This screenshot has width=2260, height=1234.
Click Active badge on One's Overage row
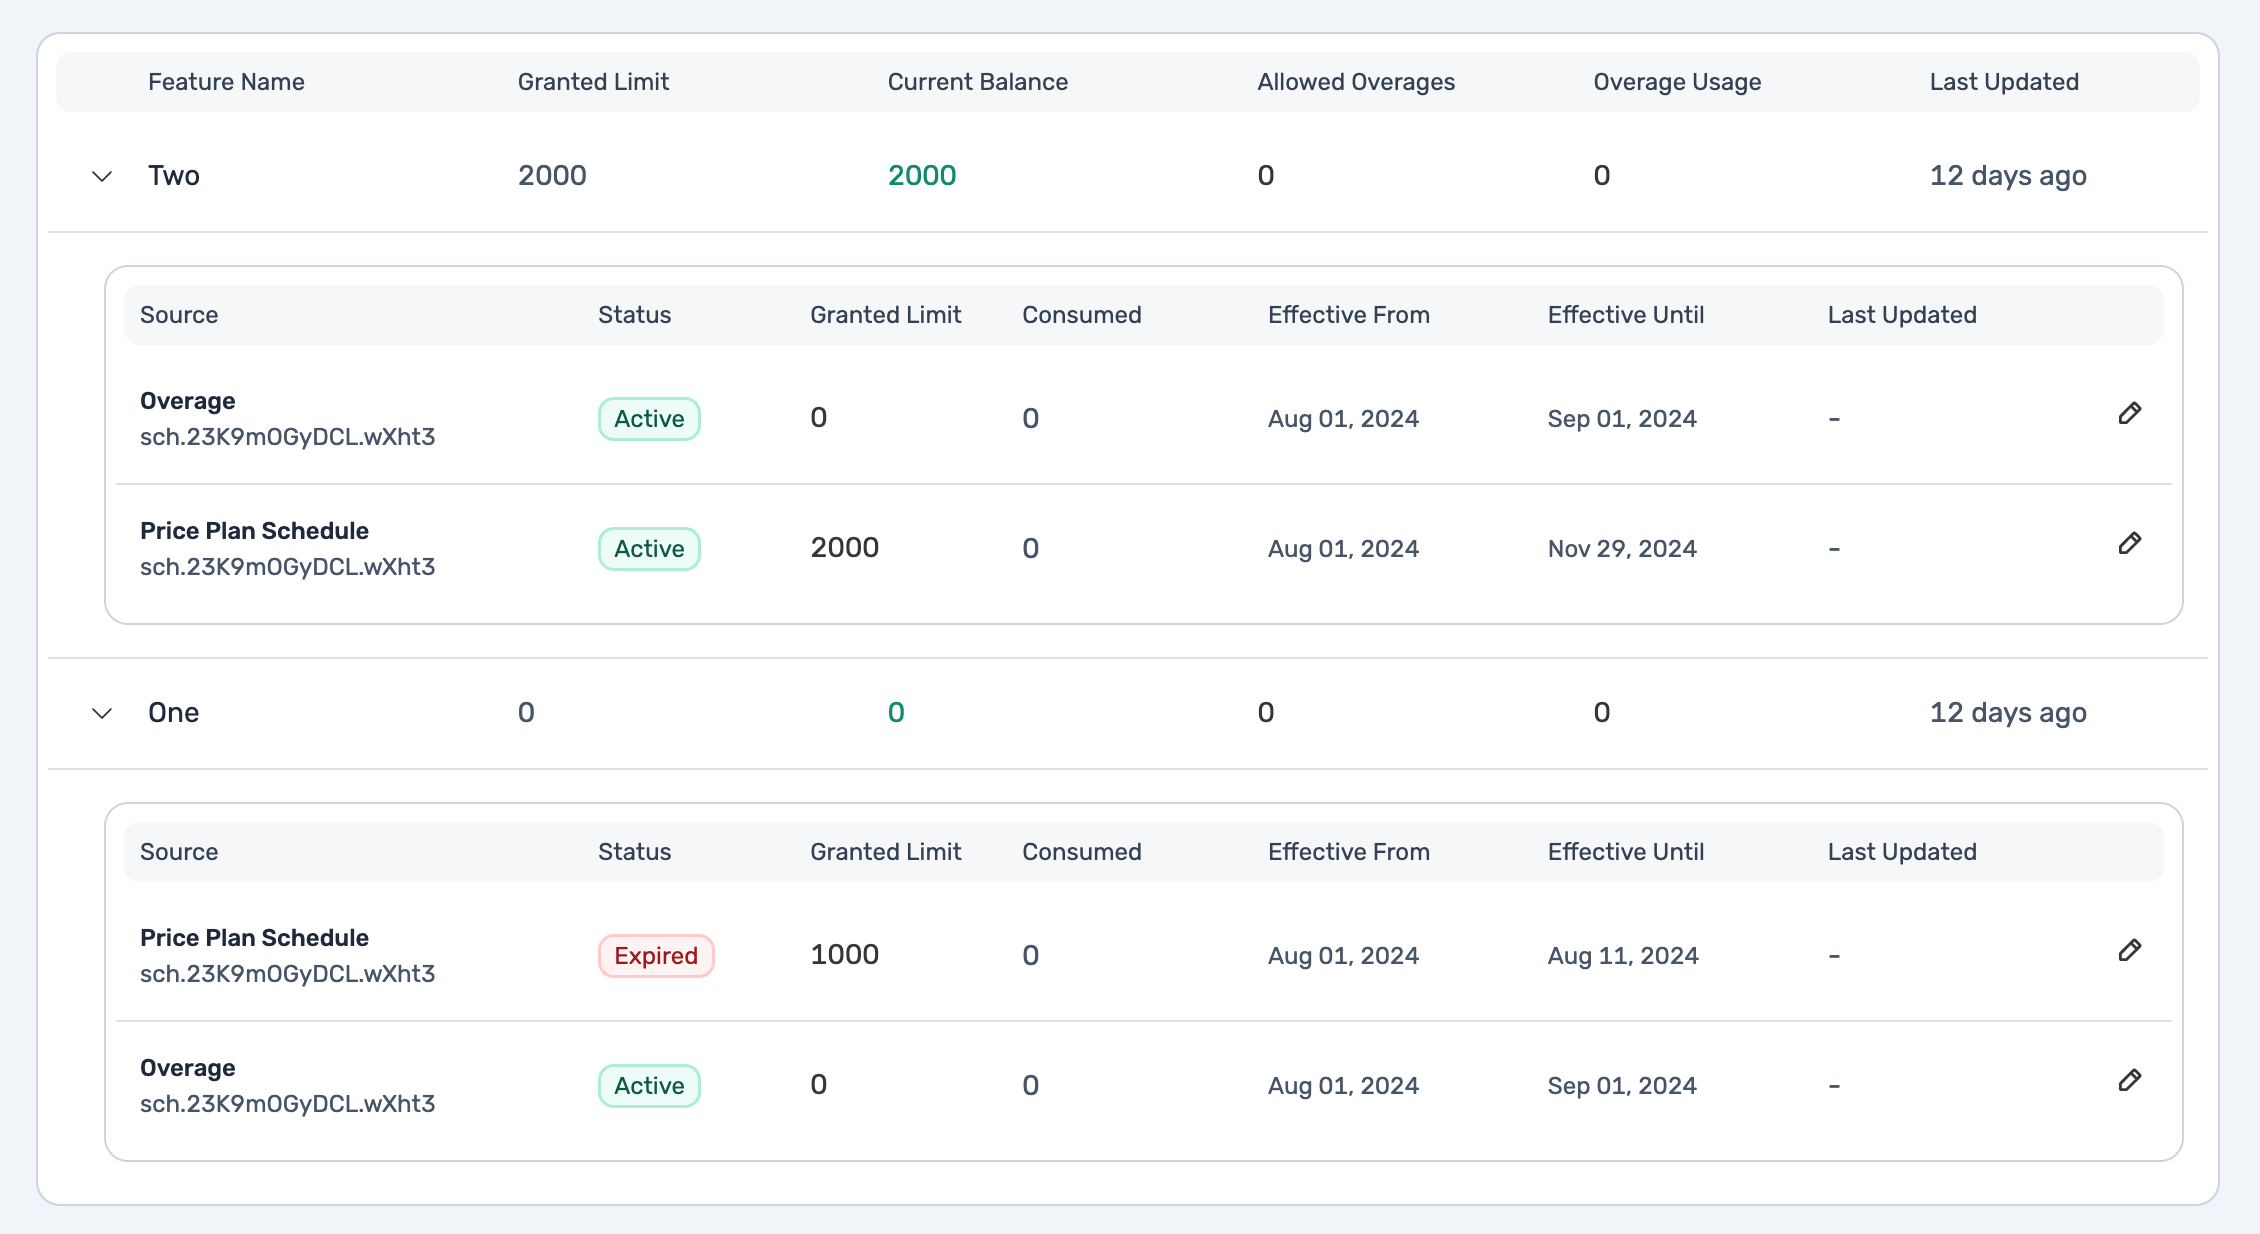click(649, 1086)
